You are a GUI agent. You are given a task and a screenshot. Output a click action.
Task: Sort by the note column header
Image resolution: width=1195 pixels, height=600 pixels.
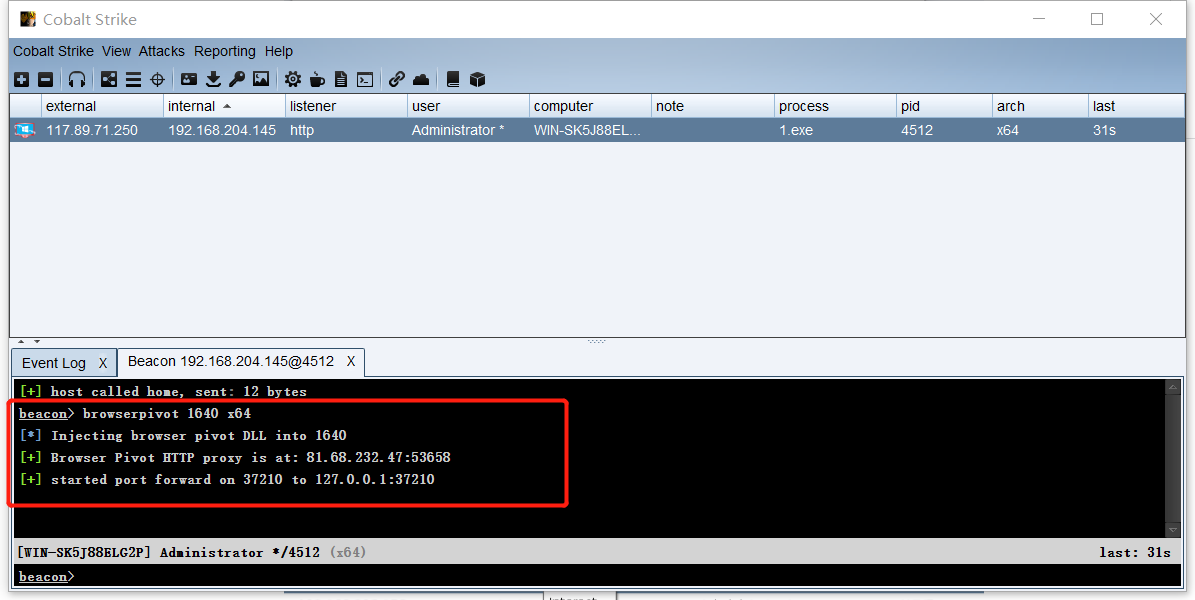coord(713,106)
